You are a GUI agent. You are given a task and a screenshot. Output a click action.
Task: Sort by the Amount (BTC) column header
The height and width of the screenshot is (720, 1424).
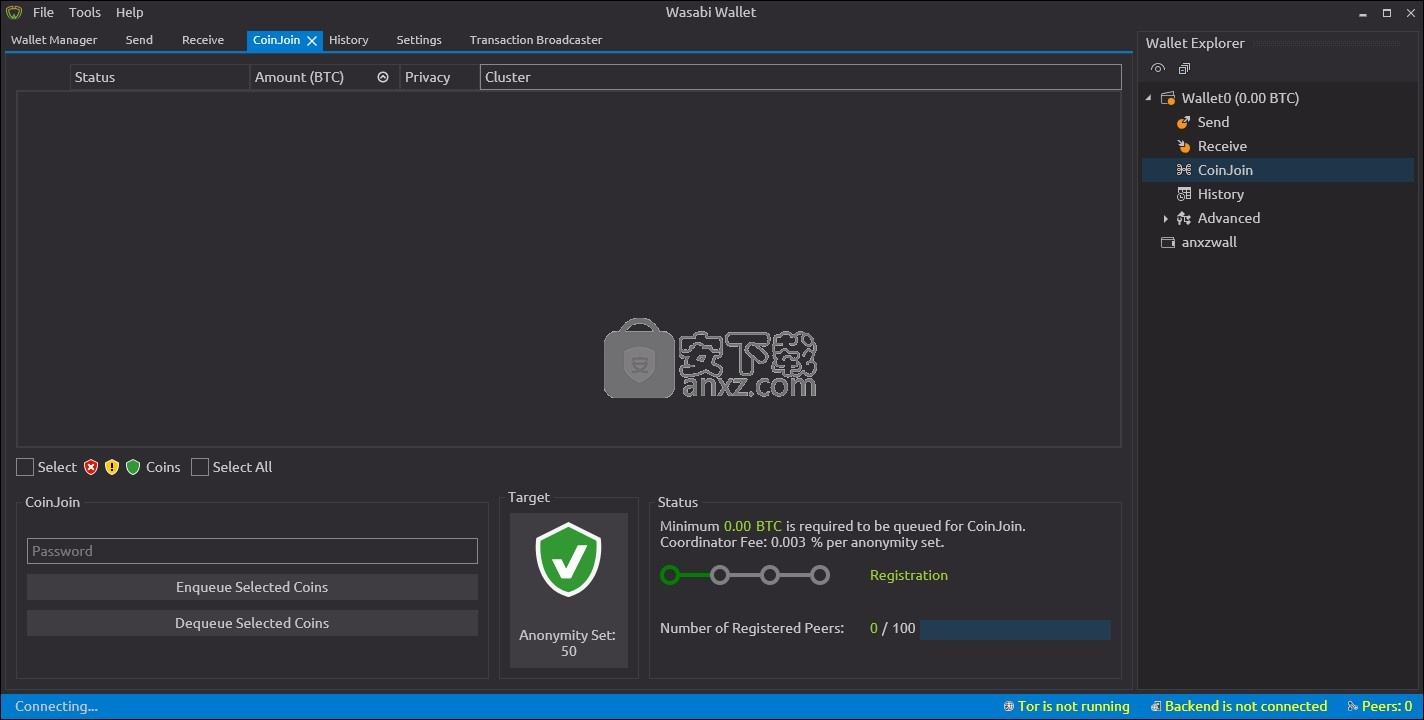(324, 77)
